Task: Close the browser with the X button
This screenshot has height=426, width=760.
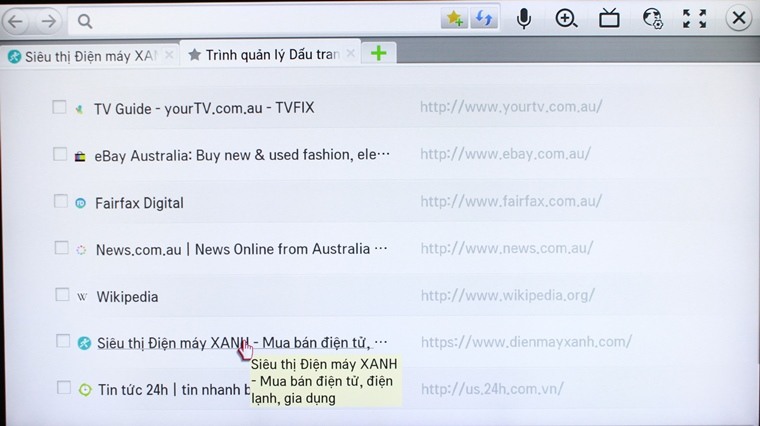Action: point(739,18)
